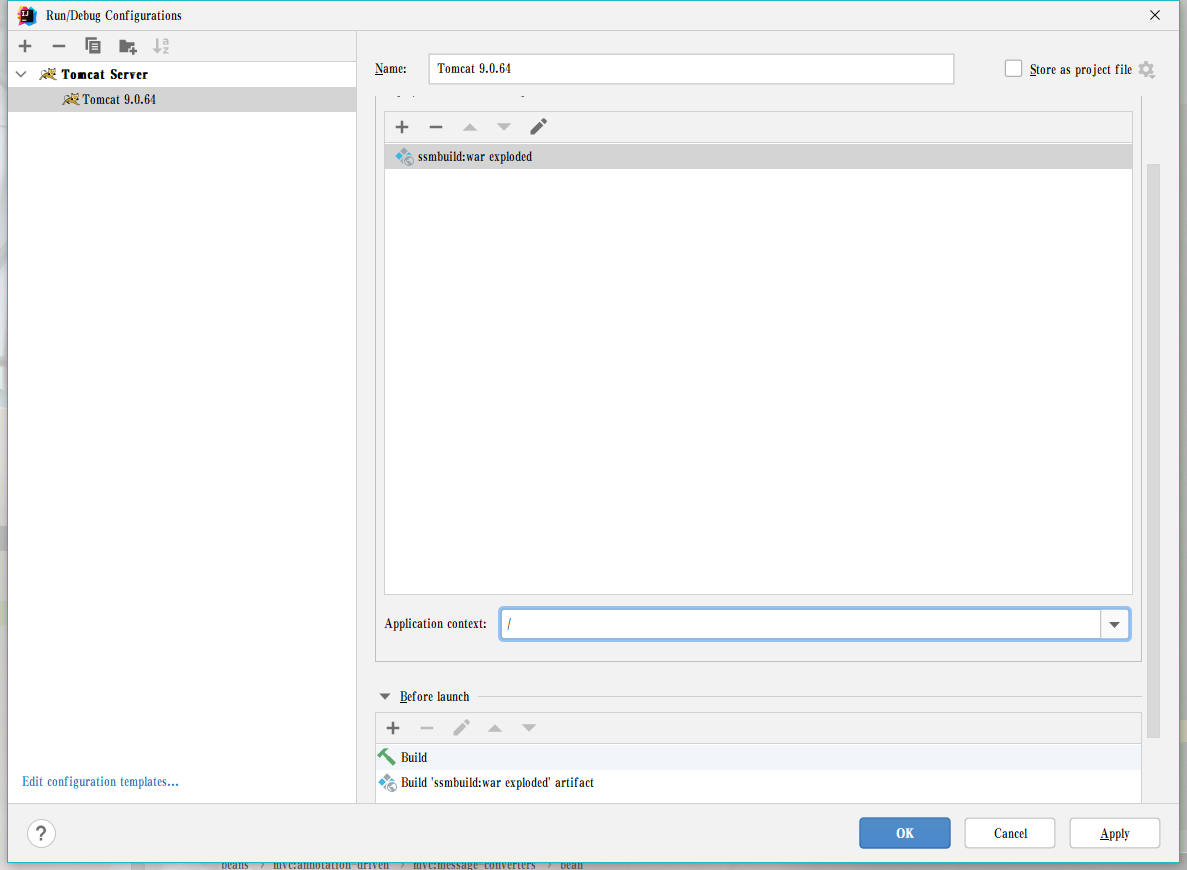Add new run configuration with plus icon
The width and height of the screenshot is (1187, 870).
[25, 46]
